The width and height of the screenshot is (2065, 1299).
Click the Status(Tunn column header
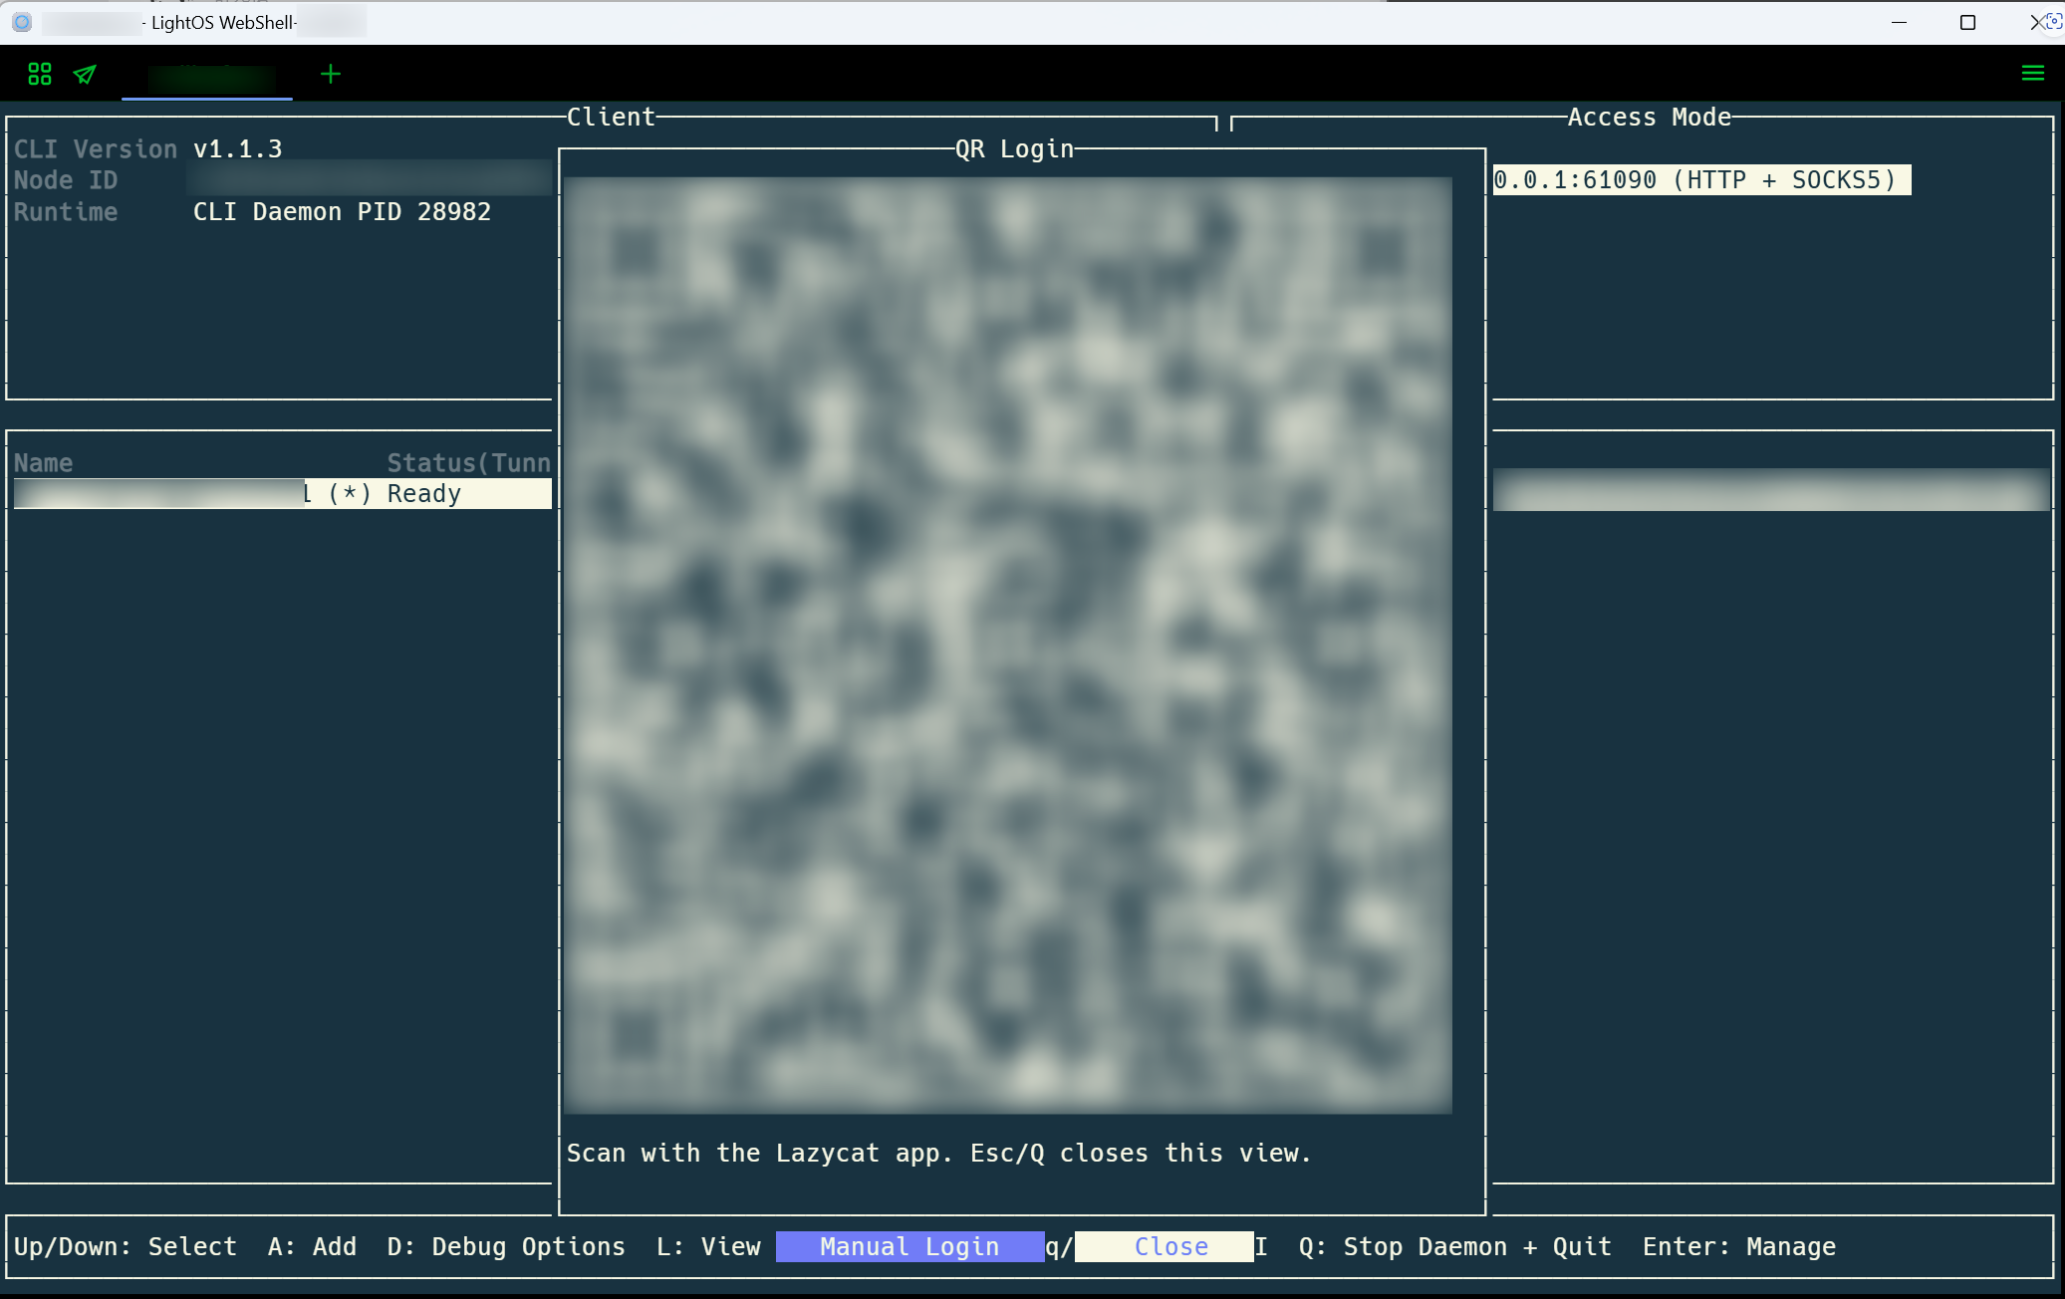pos(469,463)
